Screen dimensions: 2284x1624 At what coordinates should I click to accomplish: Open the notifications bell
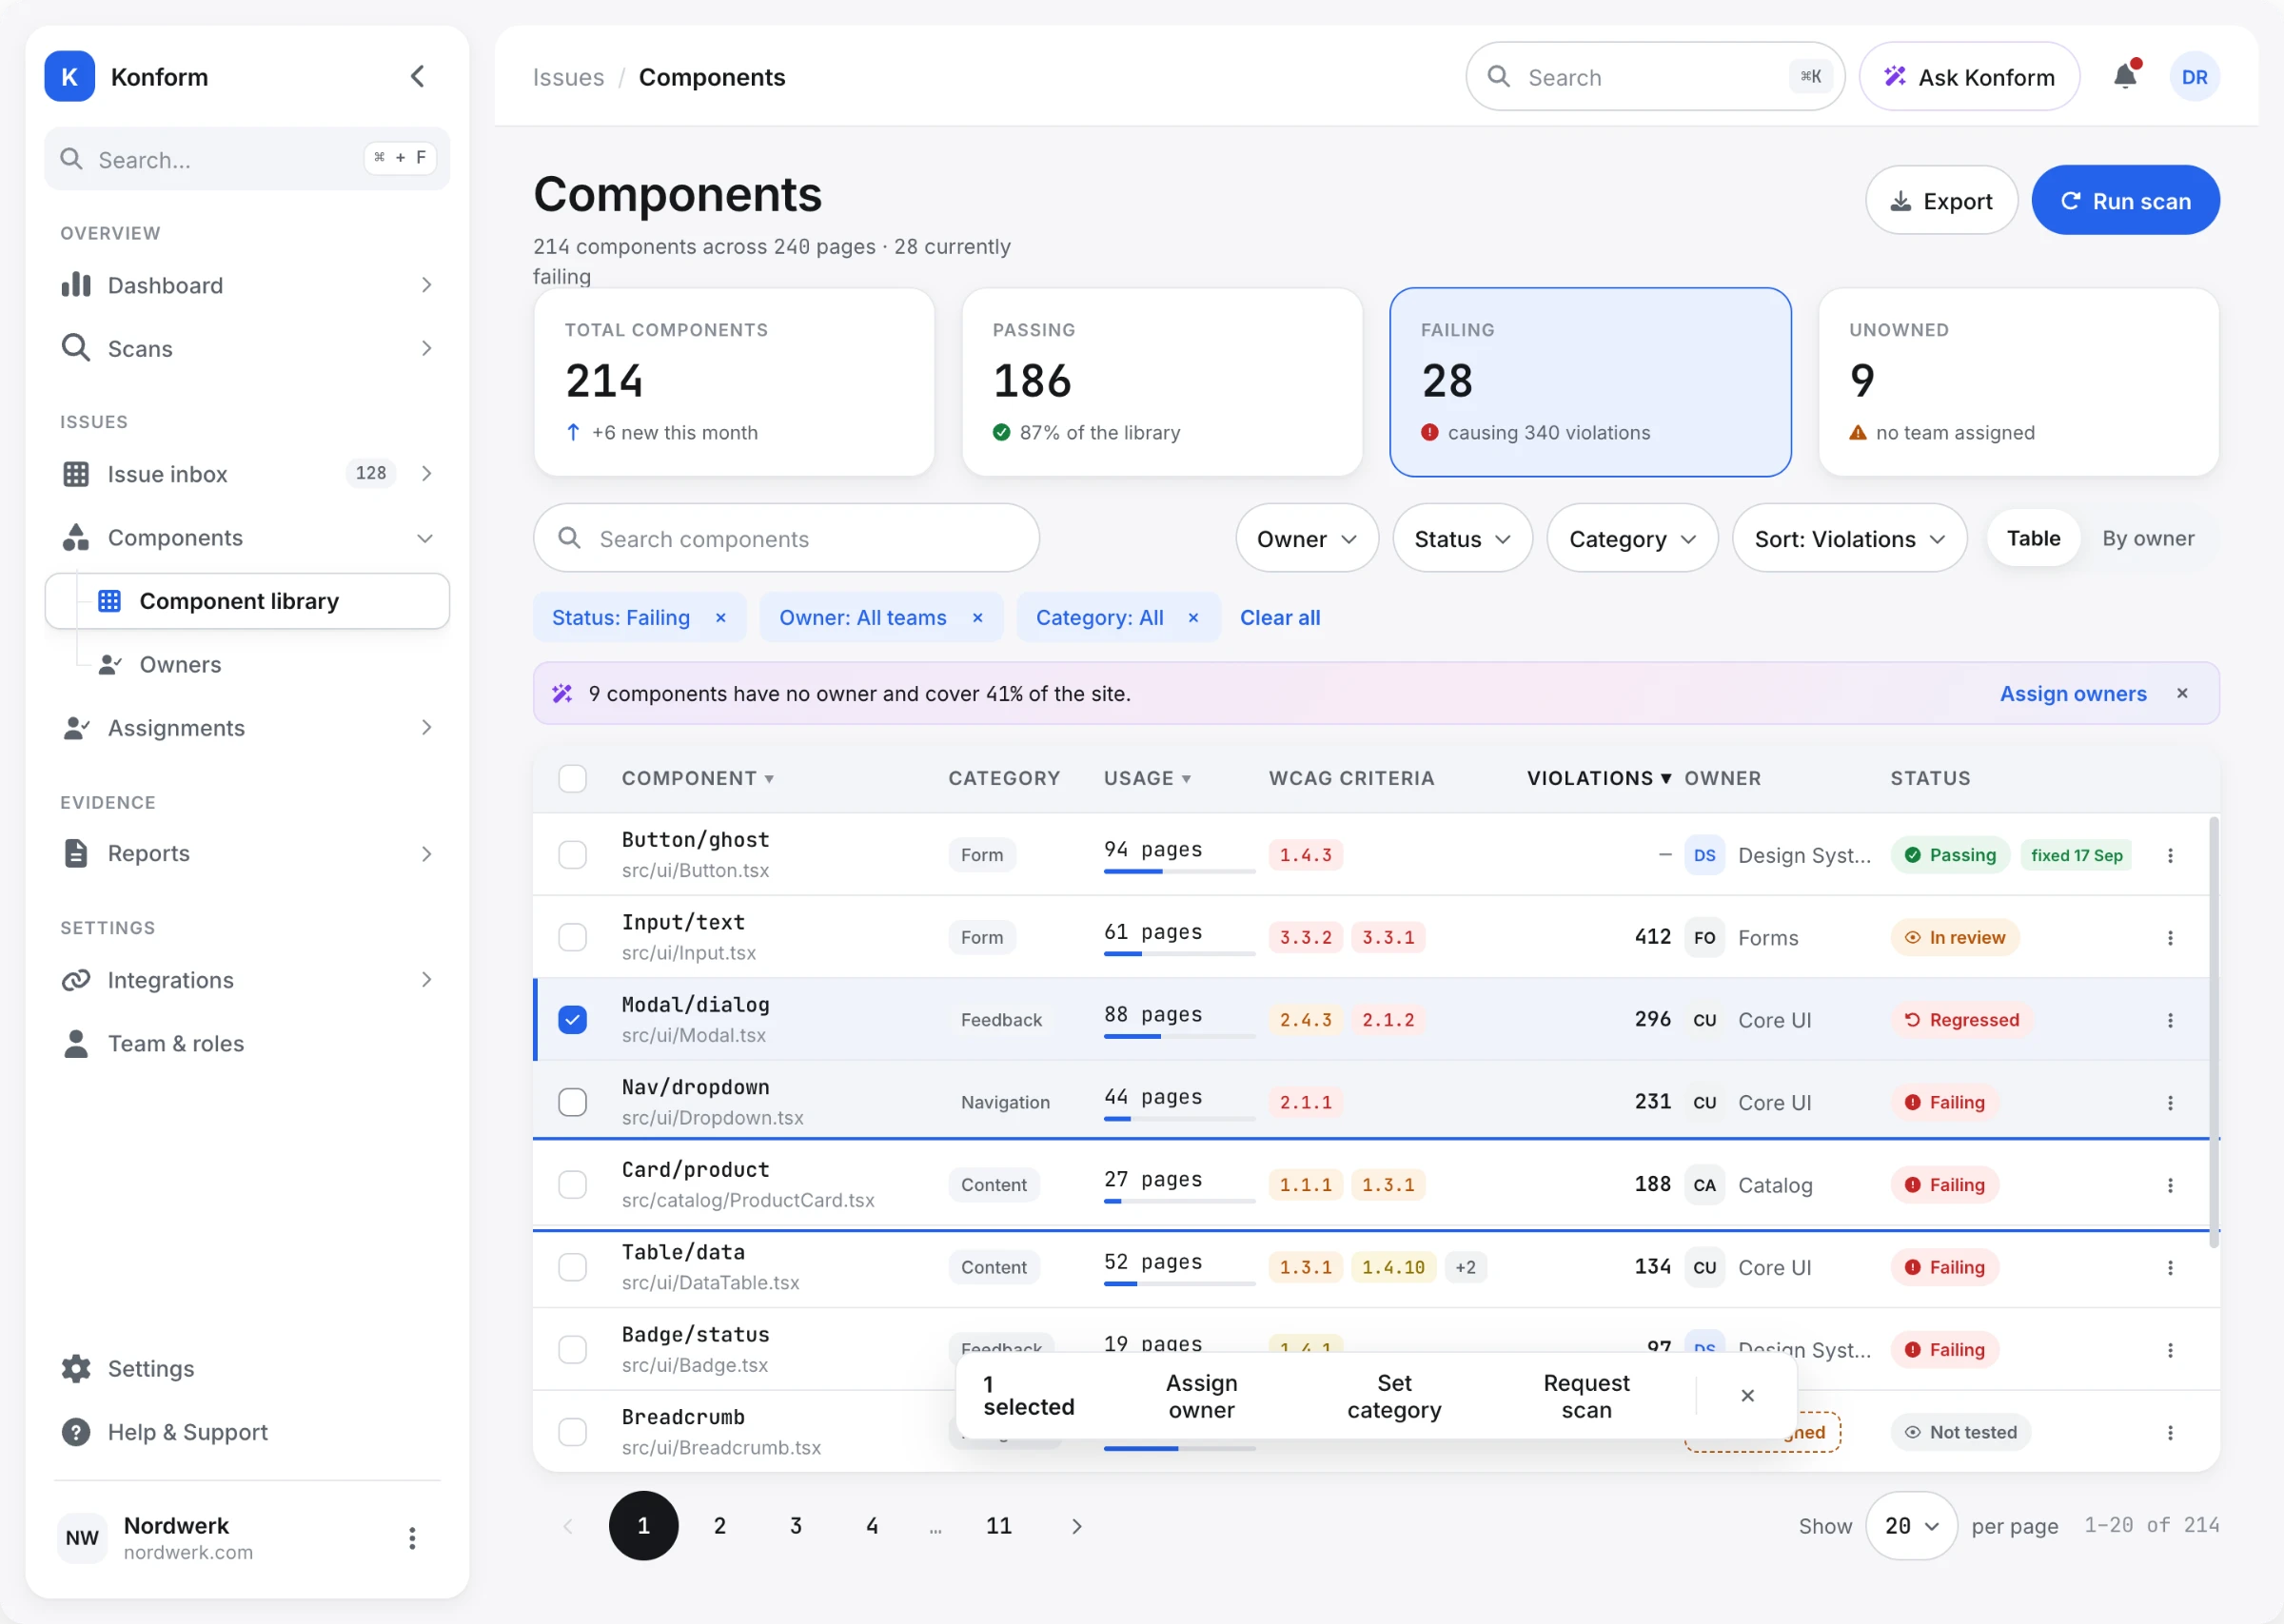click(2125, 76)
